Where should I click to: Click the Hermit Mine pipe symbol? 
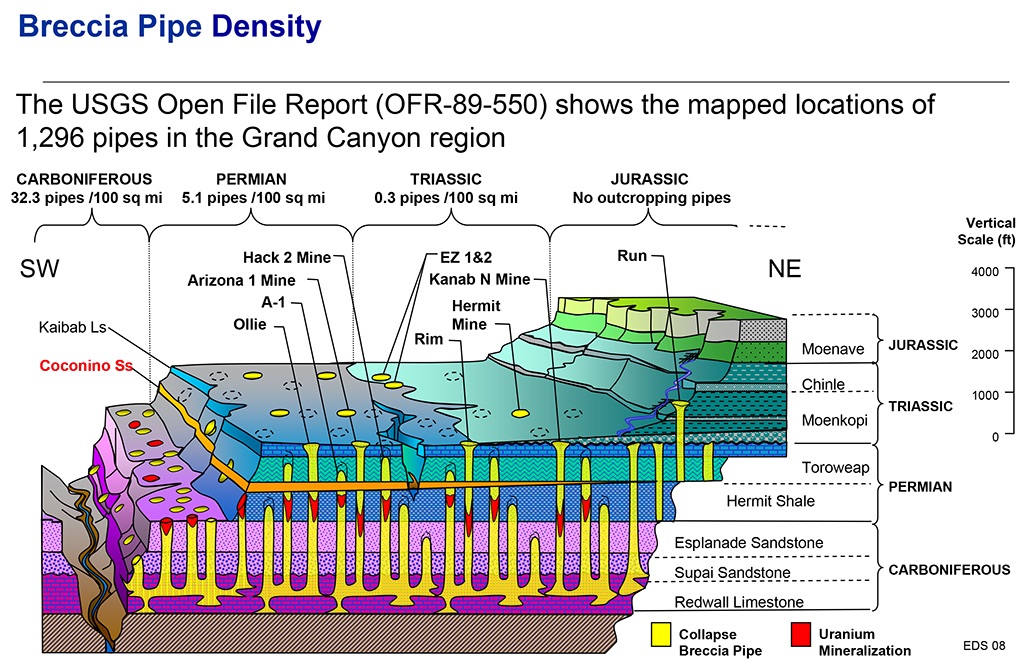(x=519, y=413)
